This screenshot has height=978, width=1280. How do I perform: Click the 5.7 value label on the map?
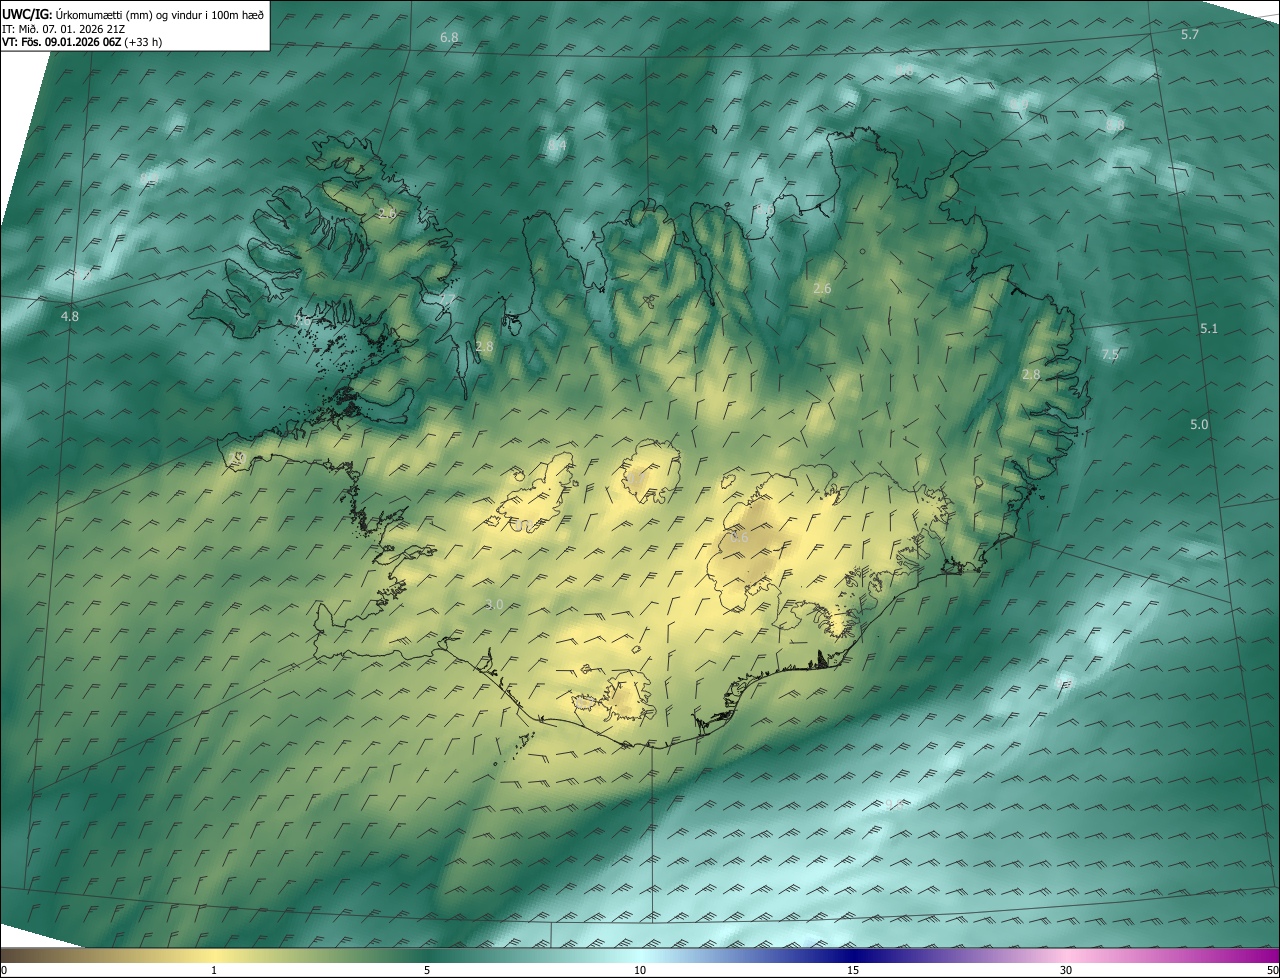(x=1189, y=35)
